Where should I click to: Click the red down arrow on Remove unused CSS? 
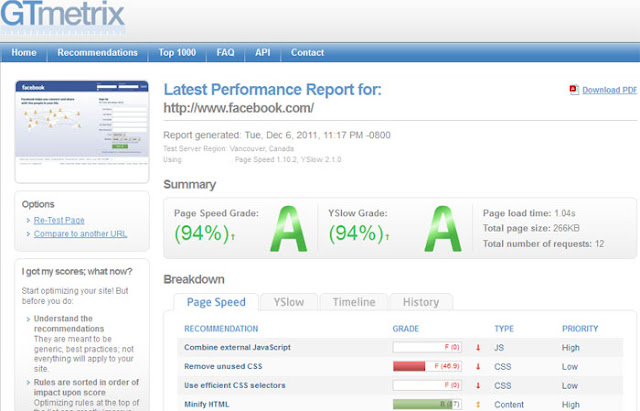[x=478, y=367]
